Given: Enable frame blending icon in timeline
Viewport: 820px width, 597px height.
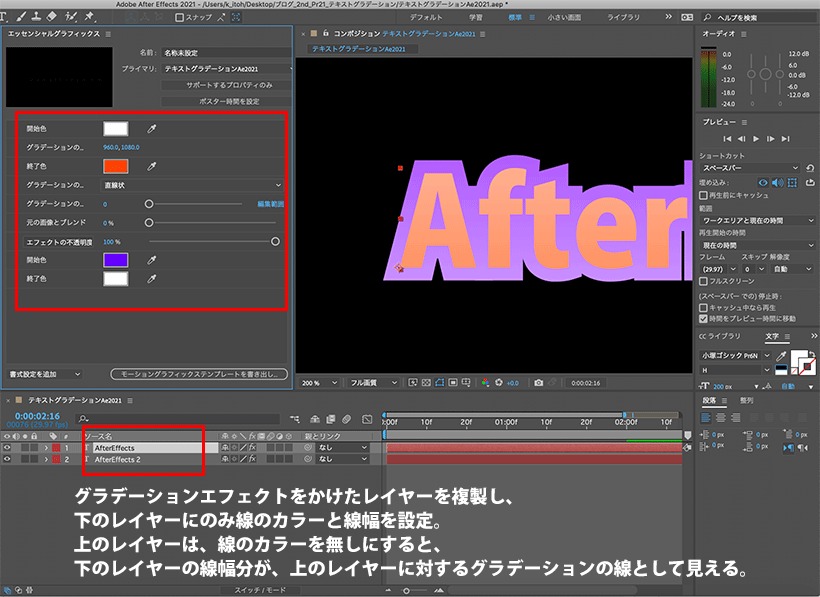Looking at the screenshot, I should pyautogui.click(x=331, y=419).
